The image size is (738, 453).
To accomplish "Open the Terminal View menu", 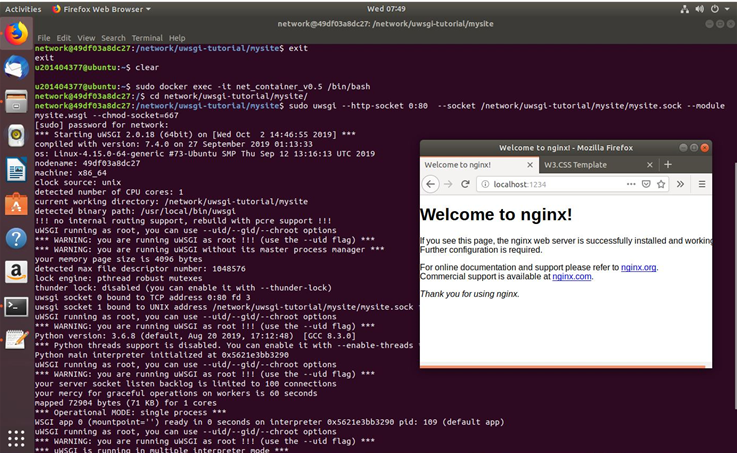I will click(x=86, y=38).
